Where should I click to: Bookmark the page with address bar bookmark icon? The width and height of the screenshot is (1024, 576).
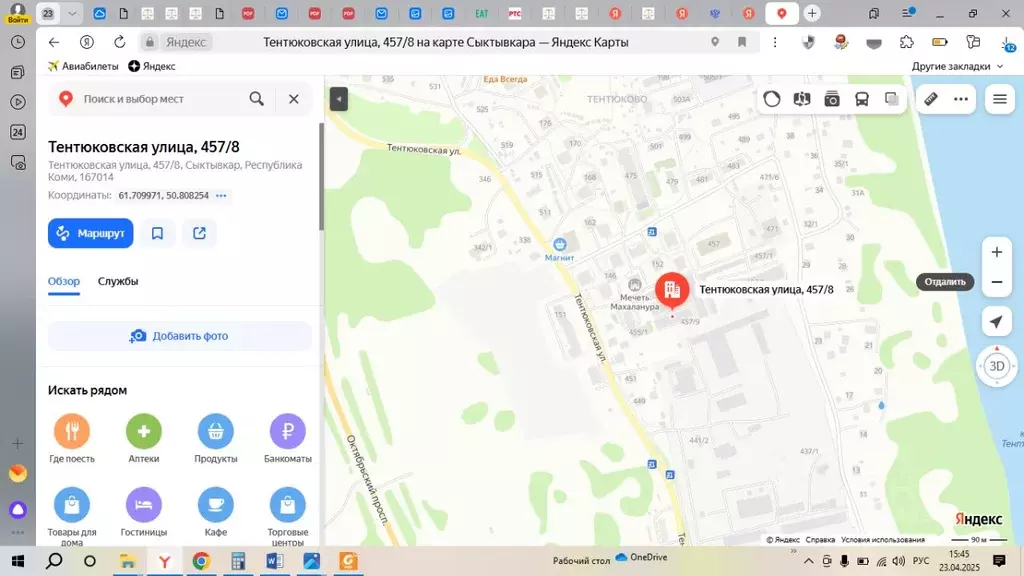click(x=742, y=42)
